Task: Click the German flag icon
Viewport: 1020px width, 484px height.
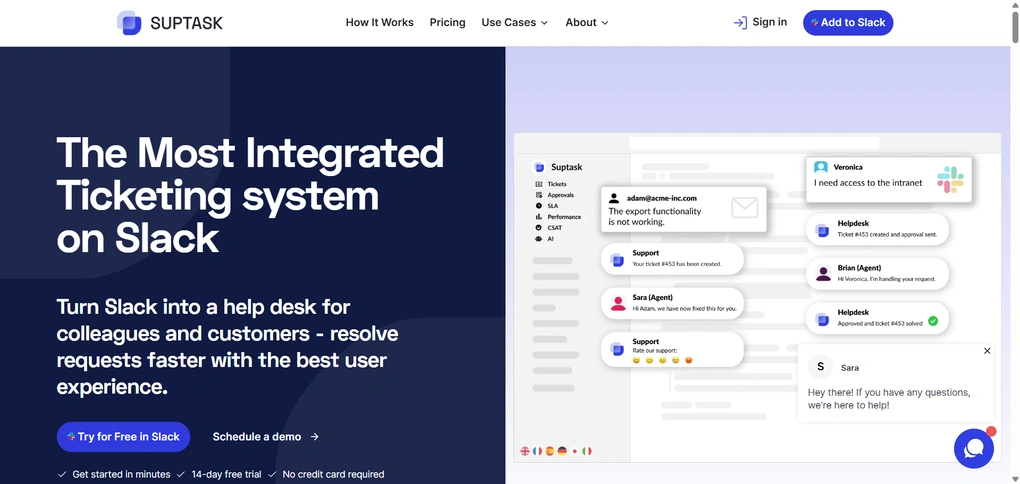Action: pos(562,451)
